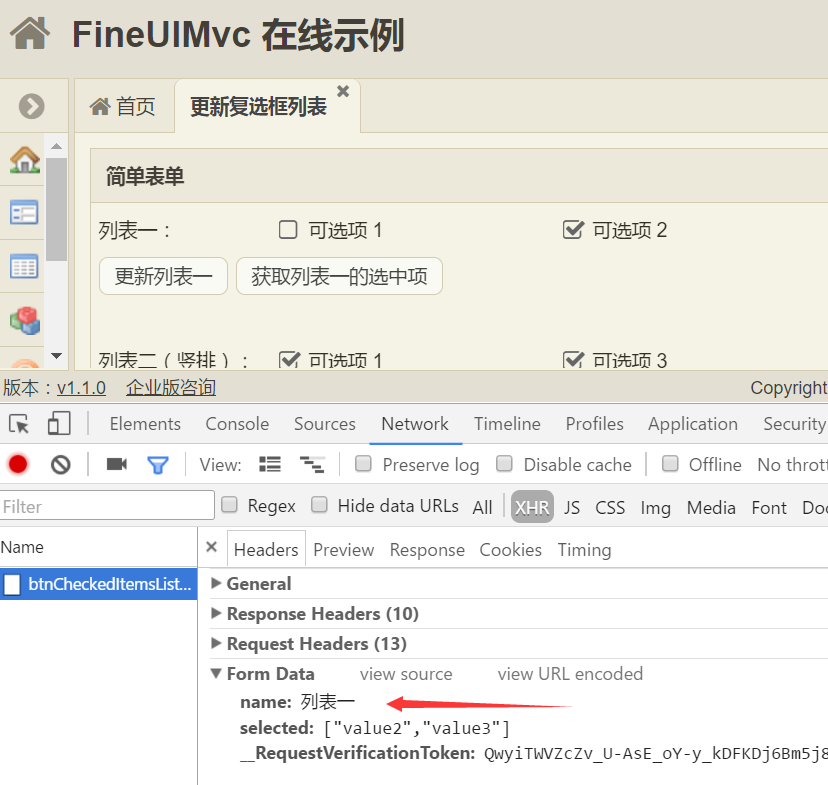Enable the Offline checkbox
The width and height of the screenshot is (828, 785).
[x=670, y=464]
